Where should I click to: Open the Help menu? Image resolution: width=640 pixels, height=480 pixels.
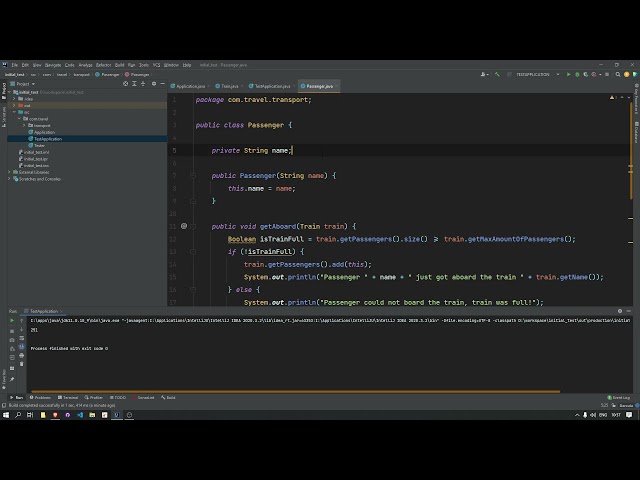click(187, 65)
